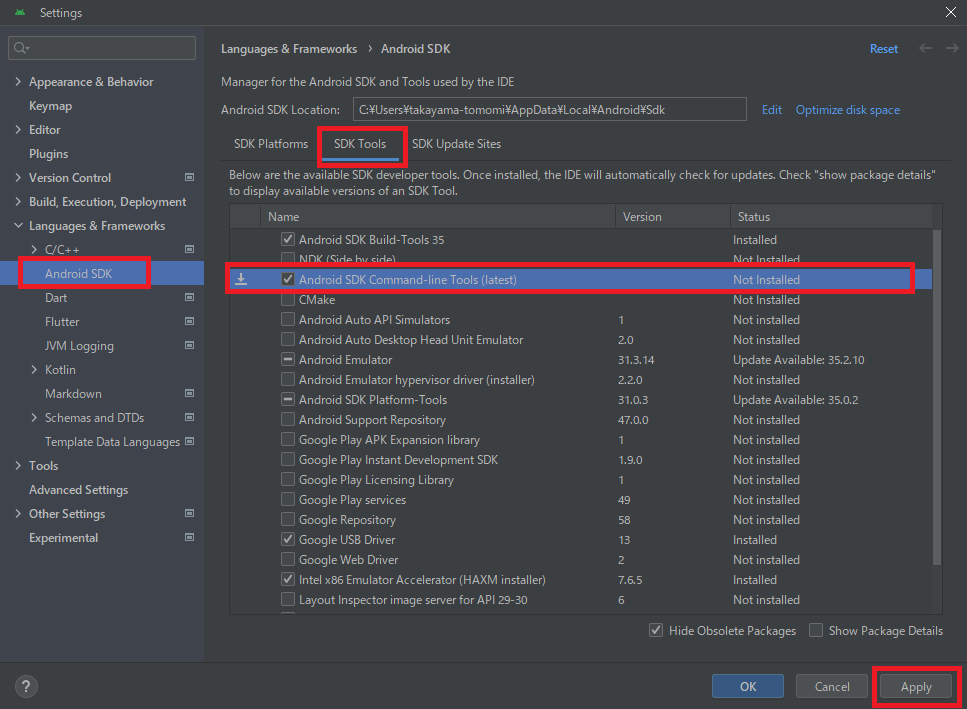Toggle Android SDK Command-line Tools (latest) checkbox

[x=287, y=279]
